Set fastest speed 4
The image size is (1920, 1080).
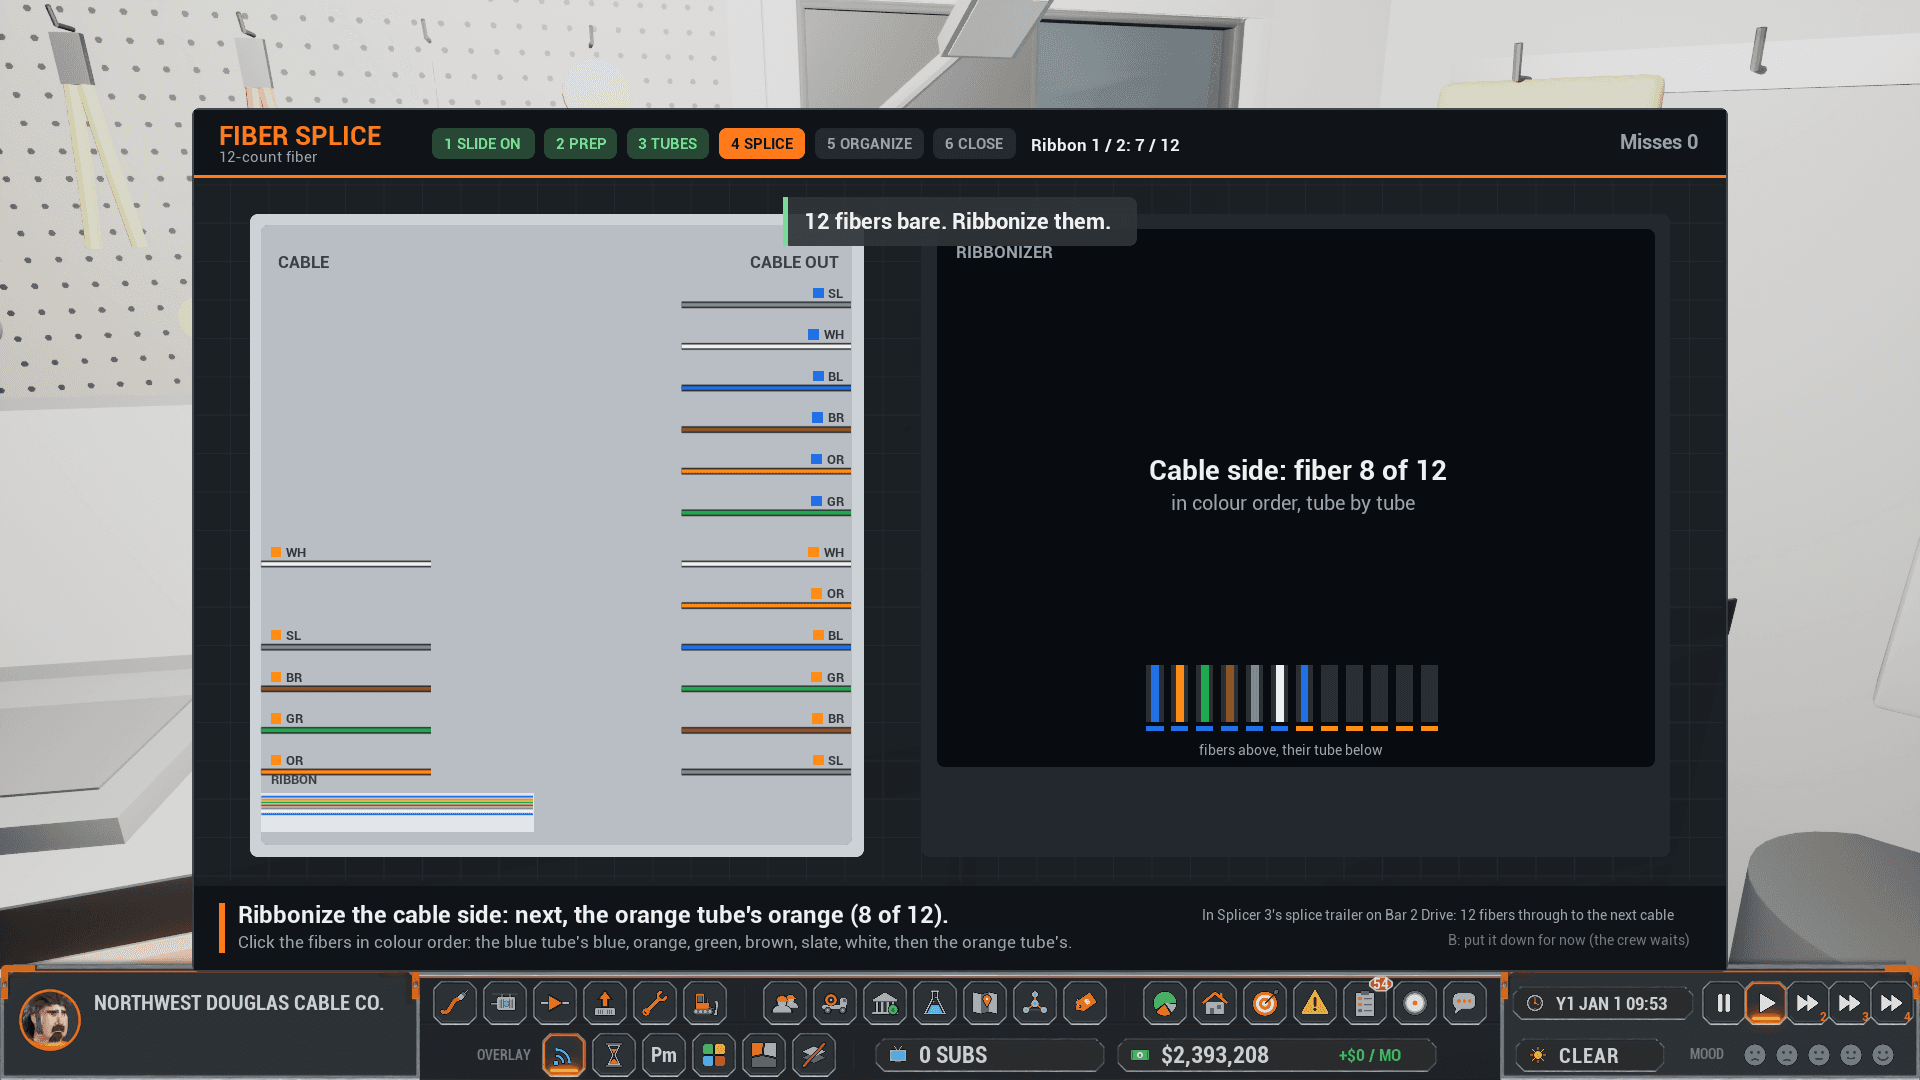[1892, 1003]
